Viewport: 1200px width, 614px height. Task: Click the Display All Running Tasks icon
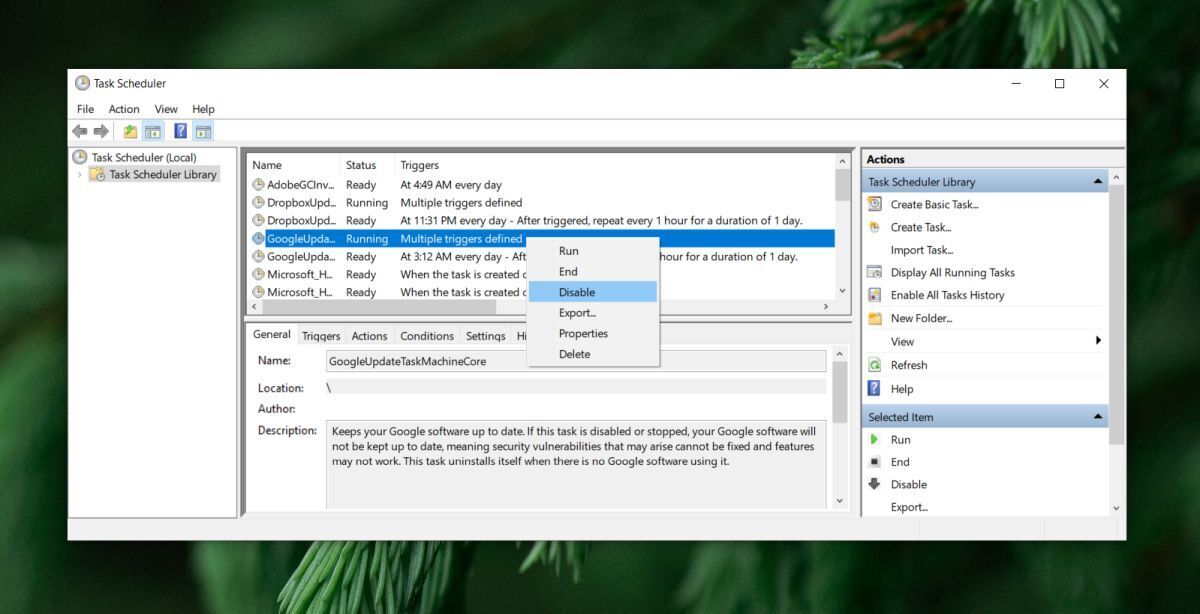coord(875,272)
